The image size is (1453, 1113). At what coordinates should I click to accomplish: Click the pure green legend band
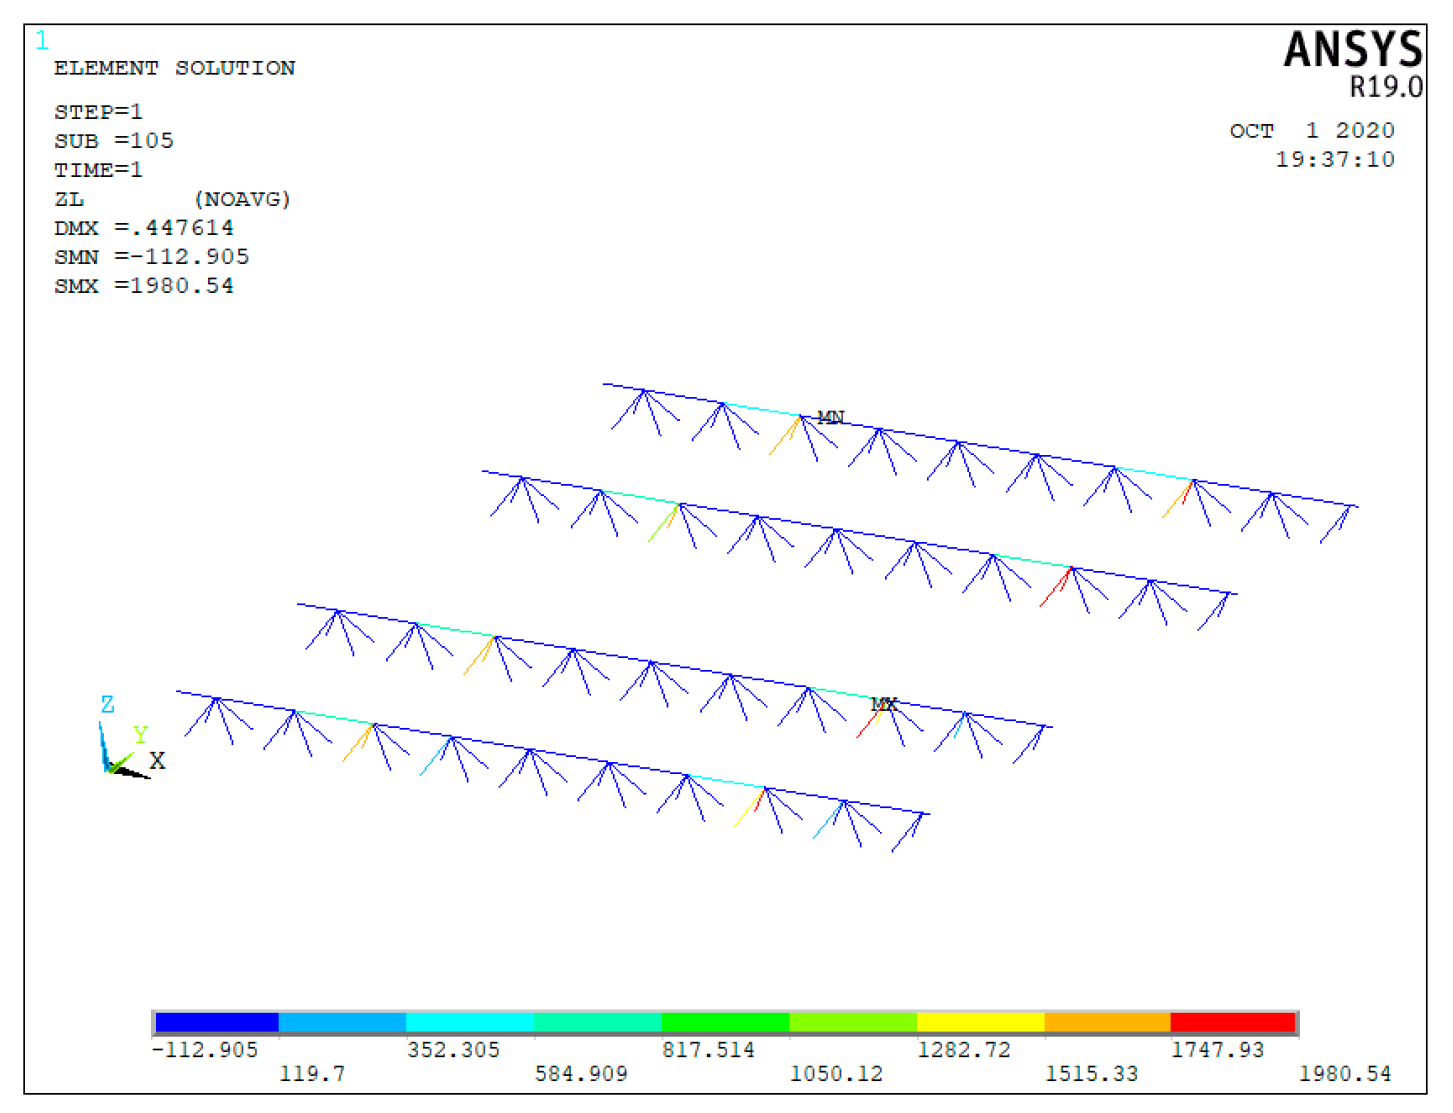[x=725, y=1022]
